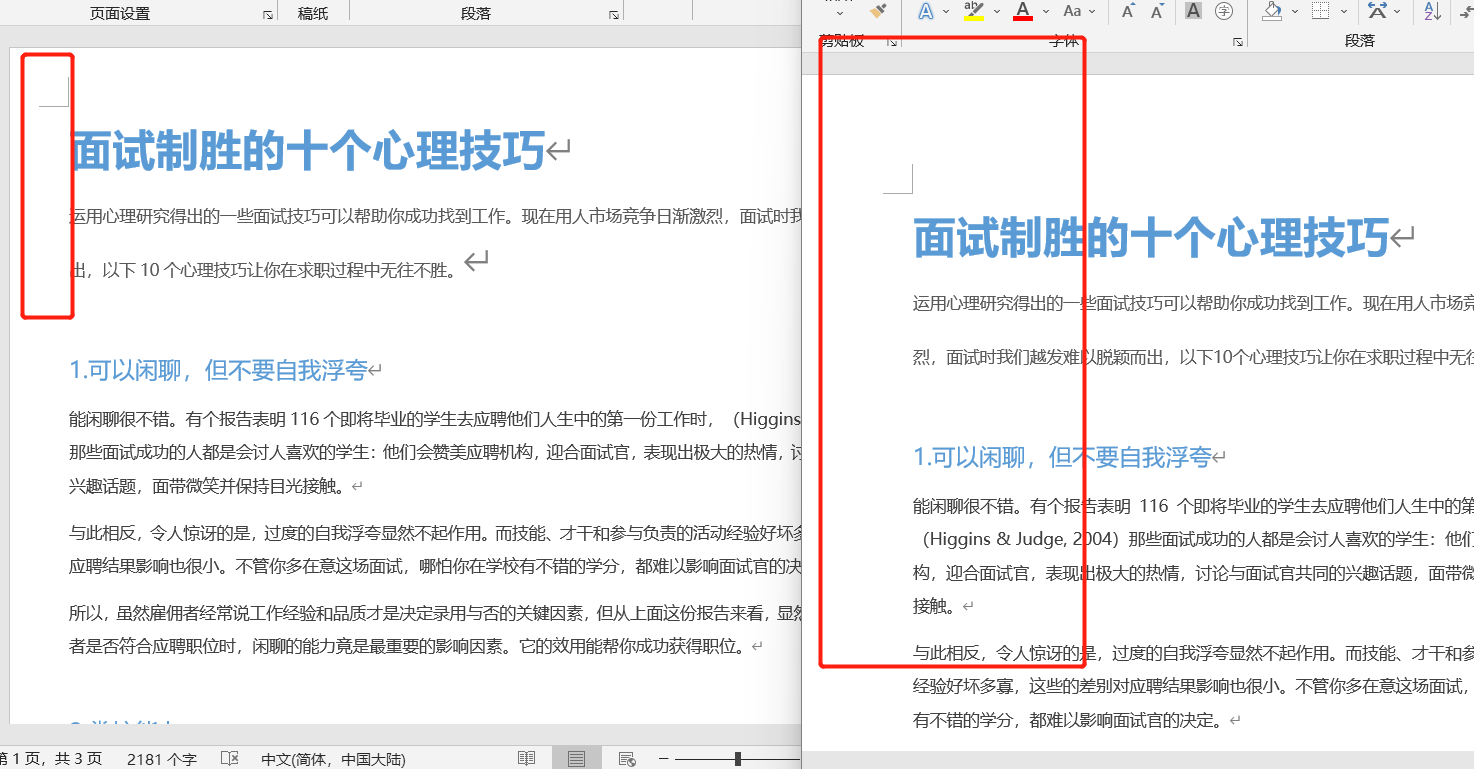Enable Print Layout view in the status bar
This screenshot has height=769, width=1474.
coord(576,758)
